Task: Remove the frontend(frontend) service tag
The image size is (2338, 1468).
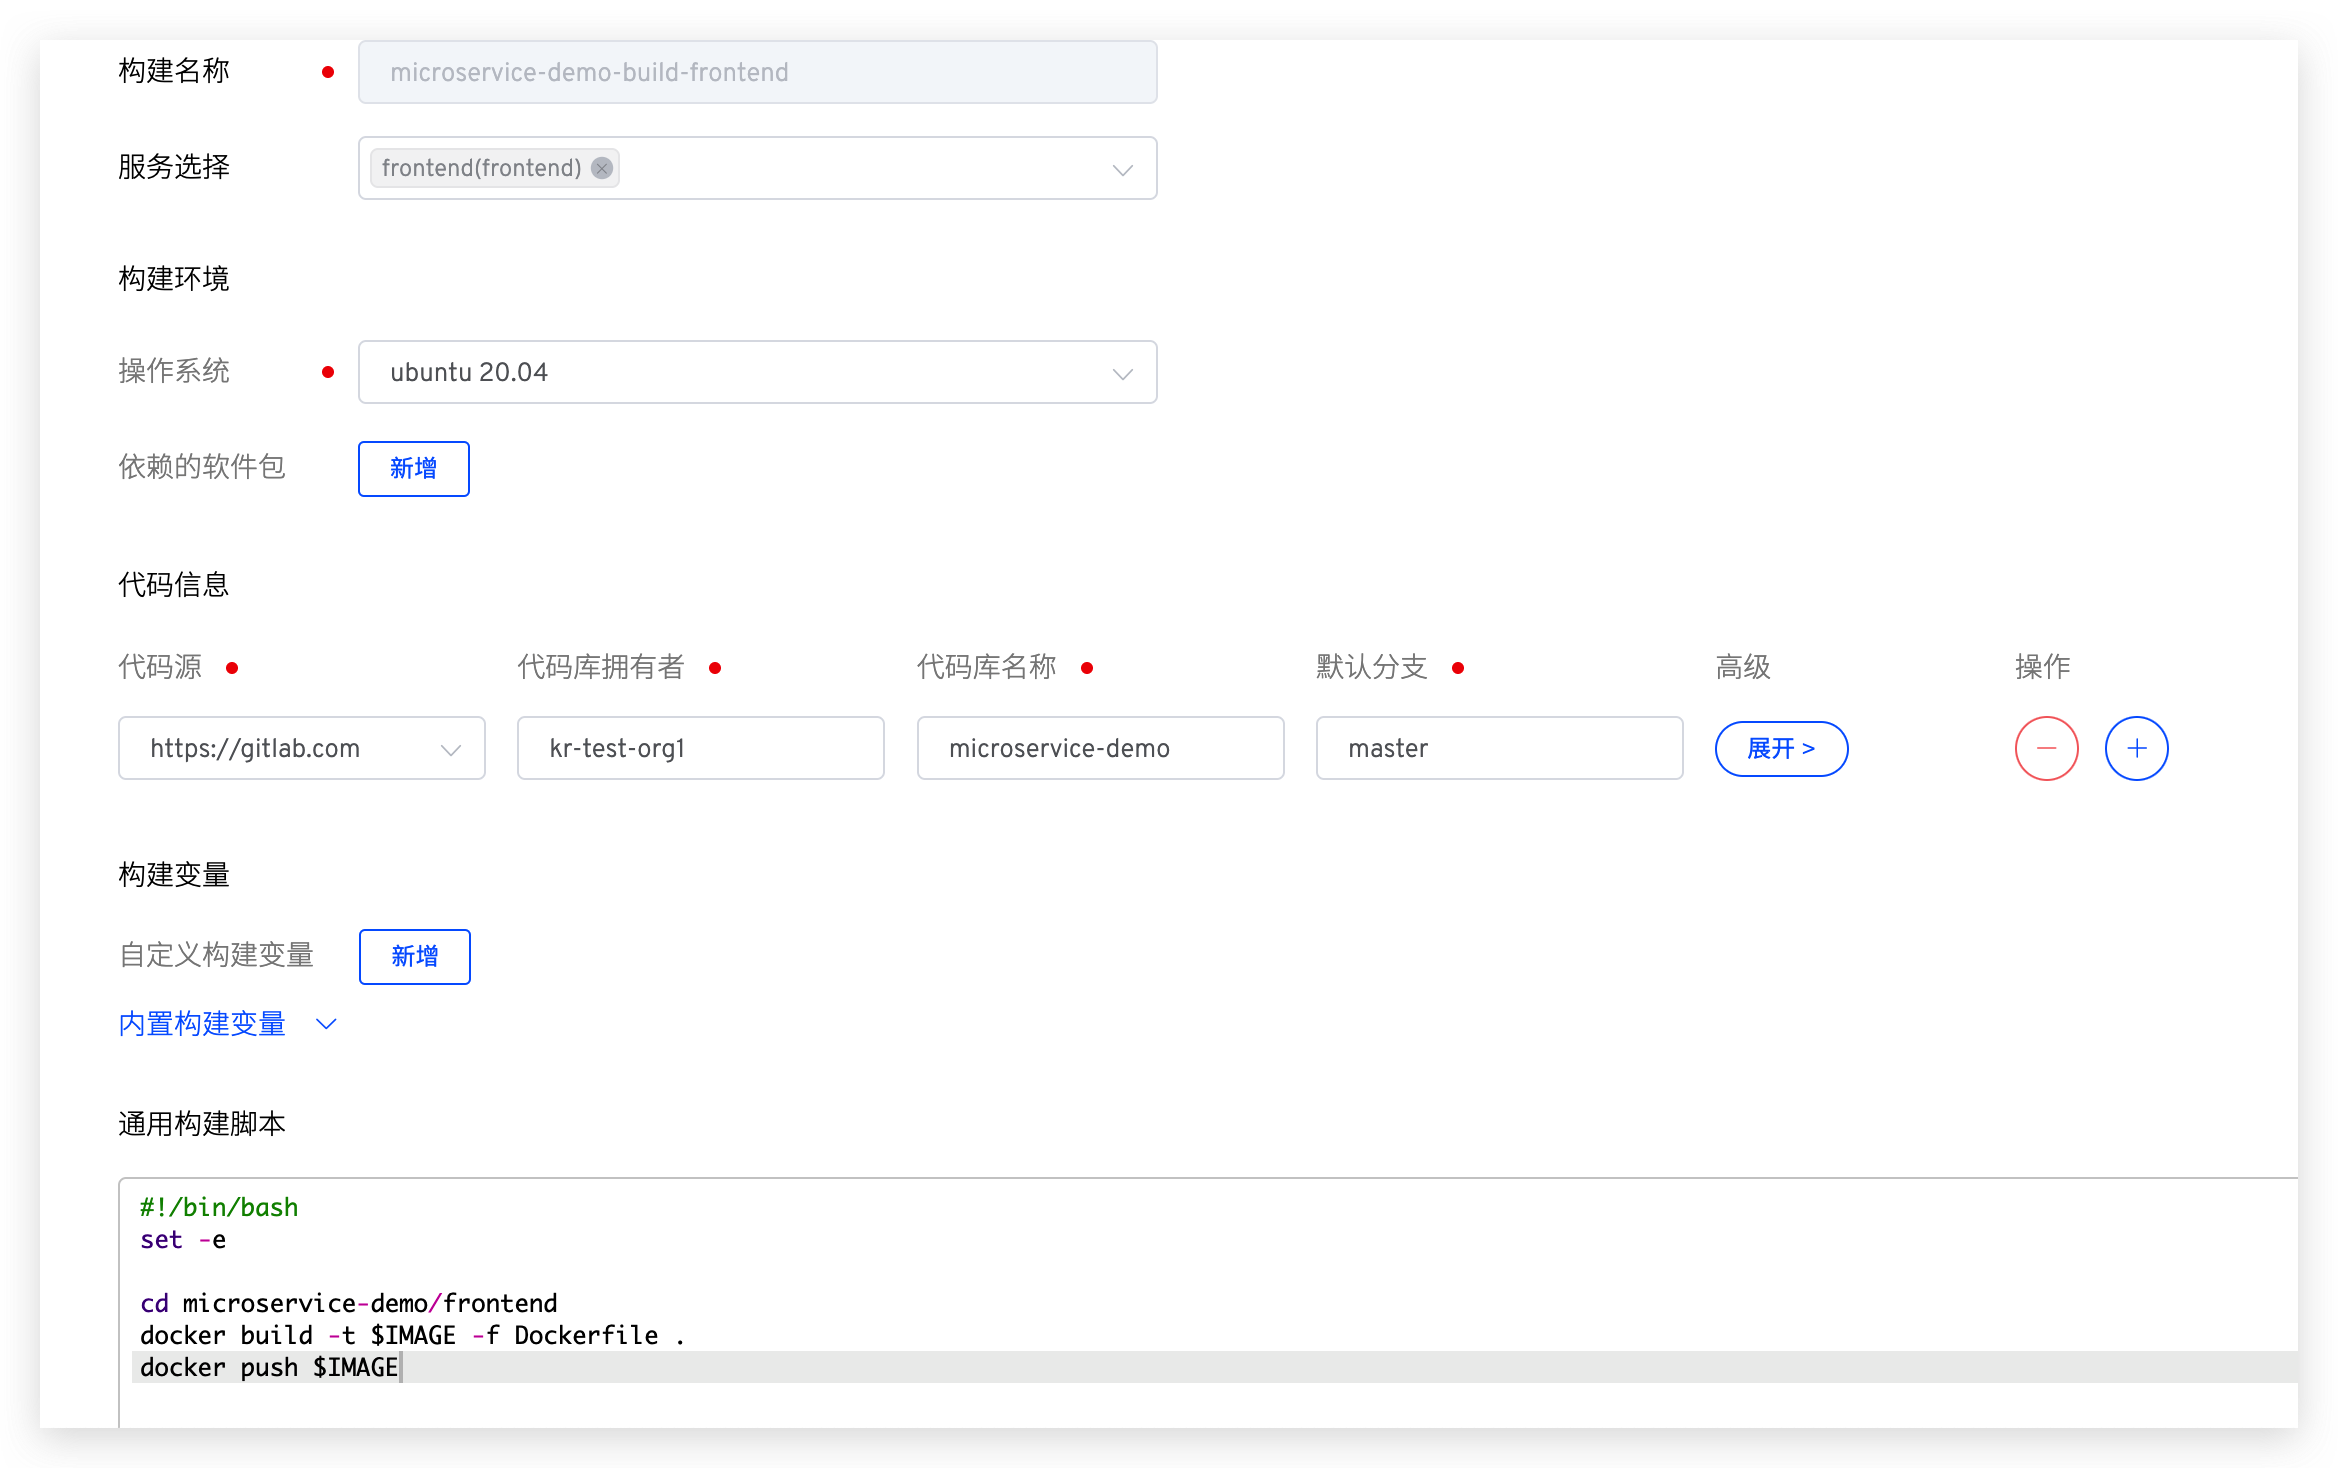Action: (602, 168)
